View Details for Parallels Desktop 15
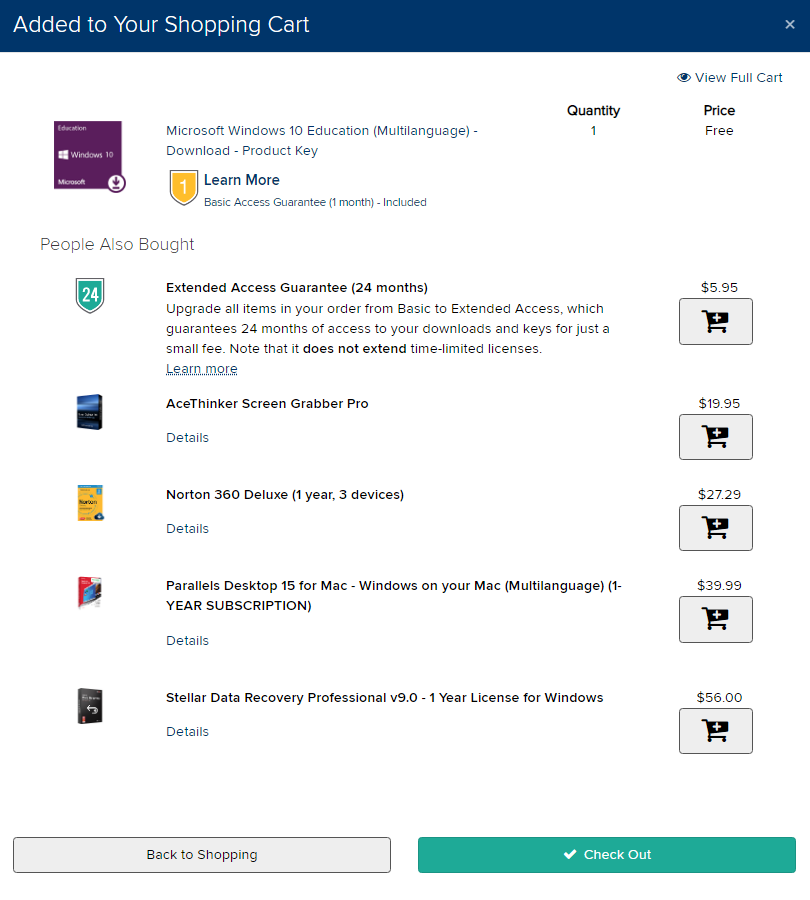The image size is (810, 900). point(188,641)
